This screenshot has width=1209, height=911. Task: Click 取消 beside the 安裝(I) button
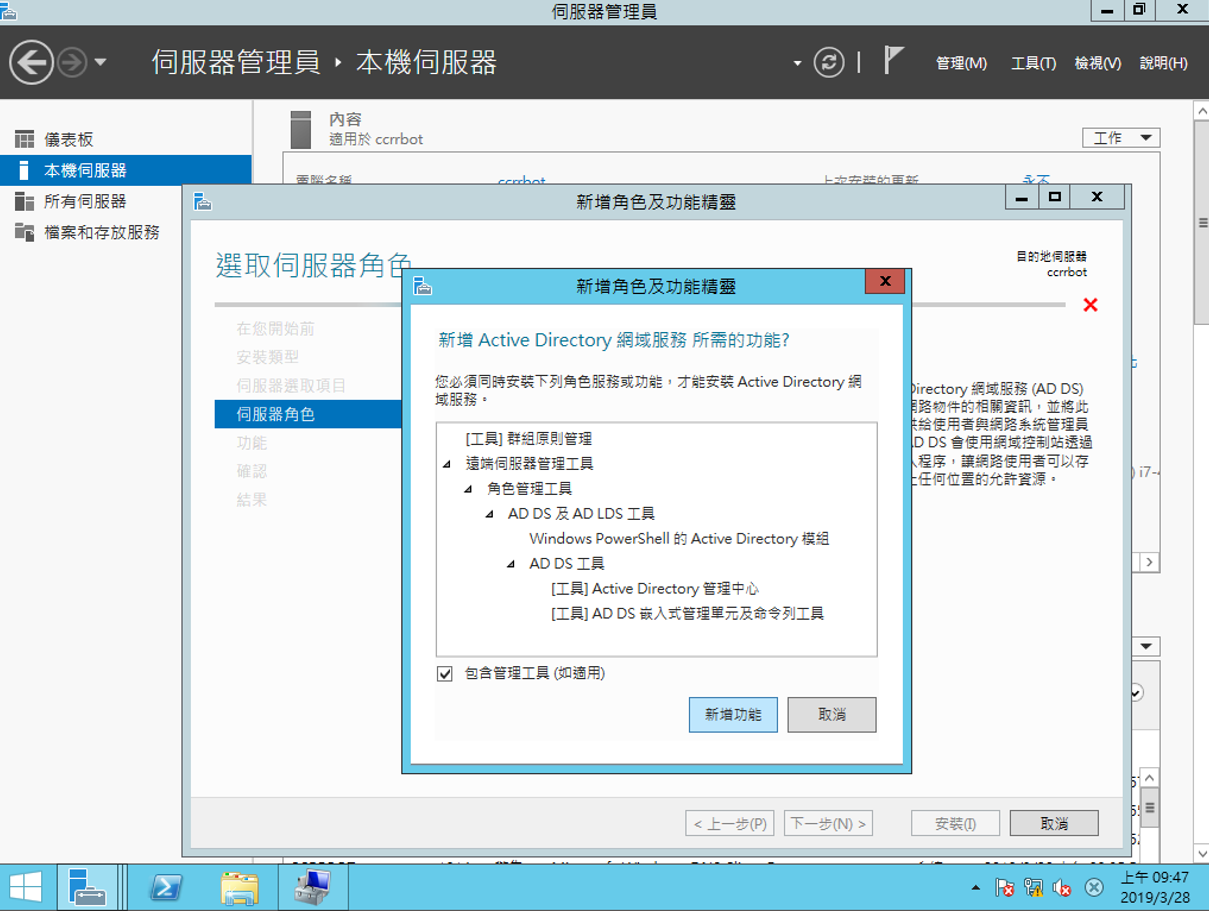click(x=1054, y=824)
